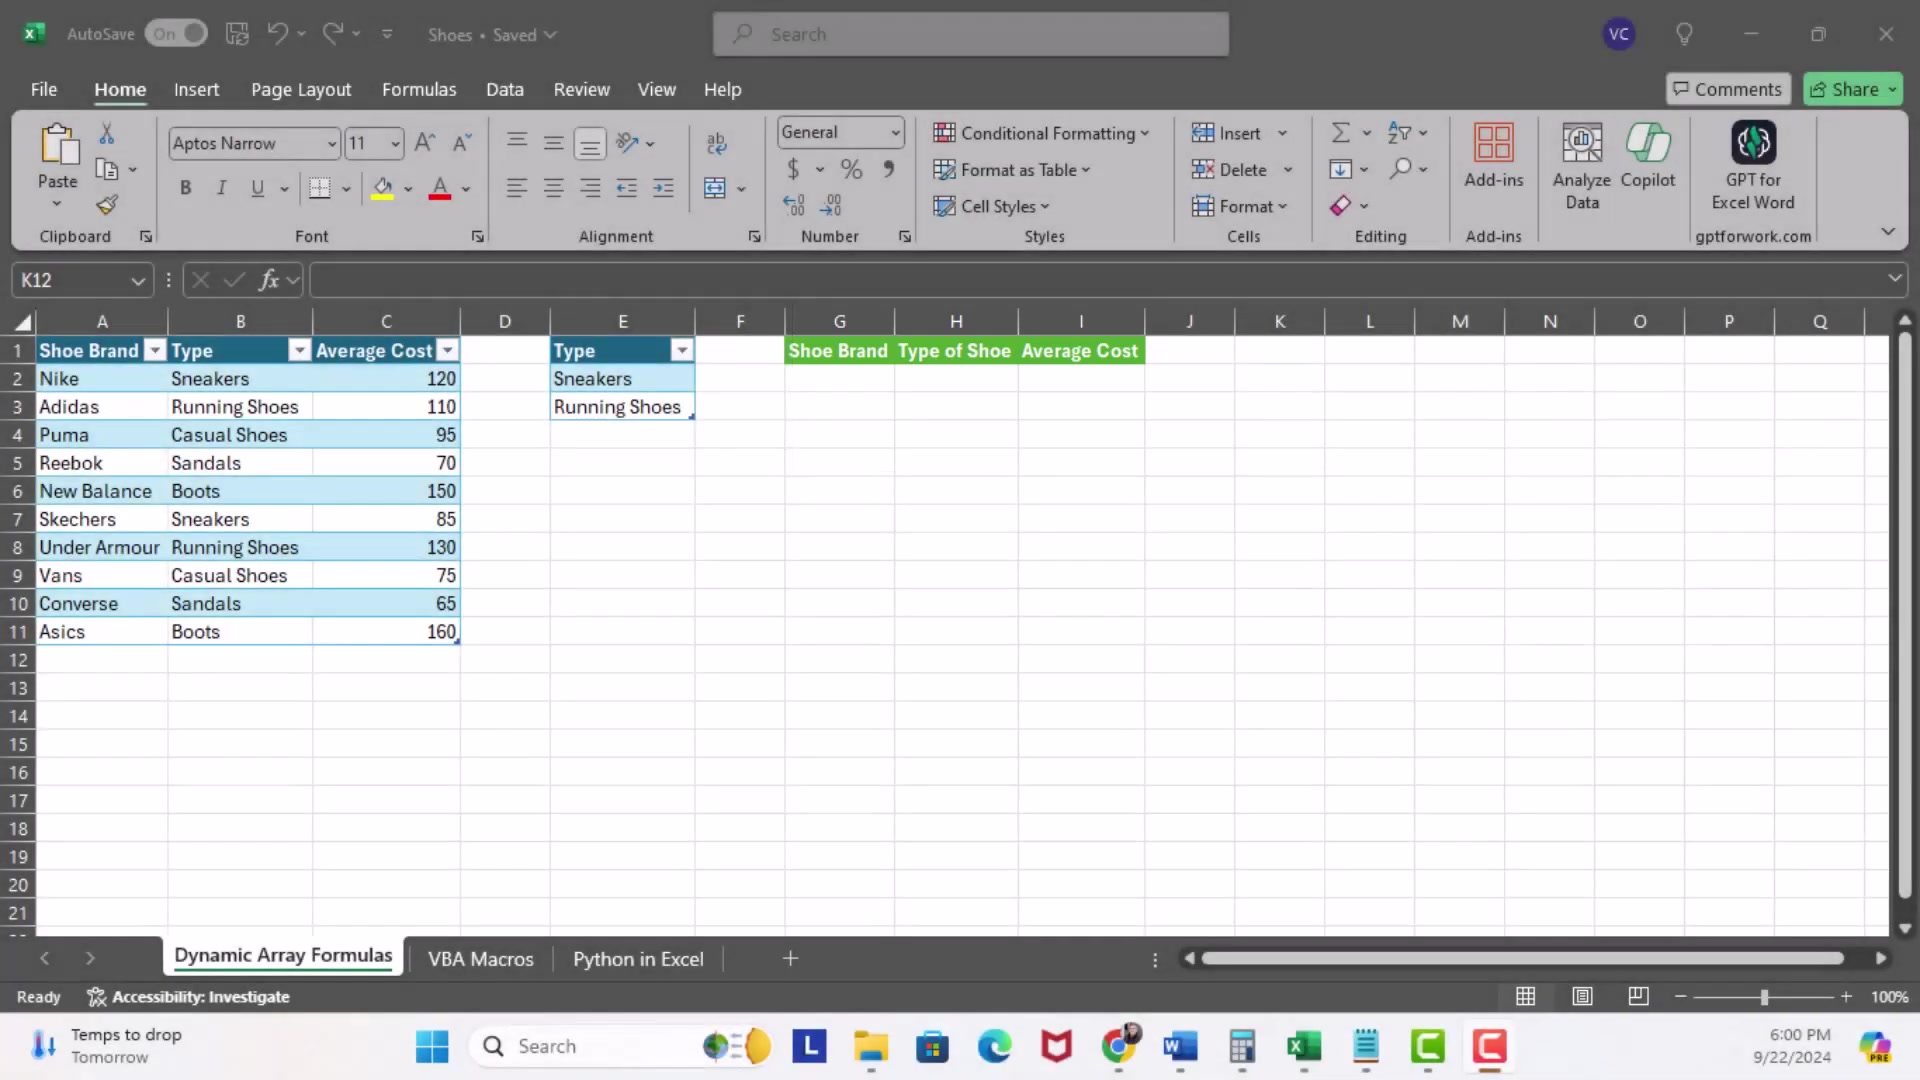Open the Shoe Brand filter dropdown

[154, 350]
